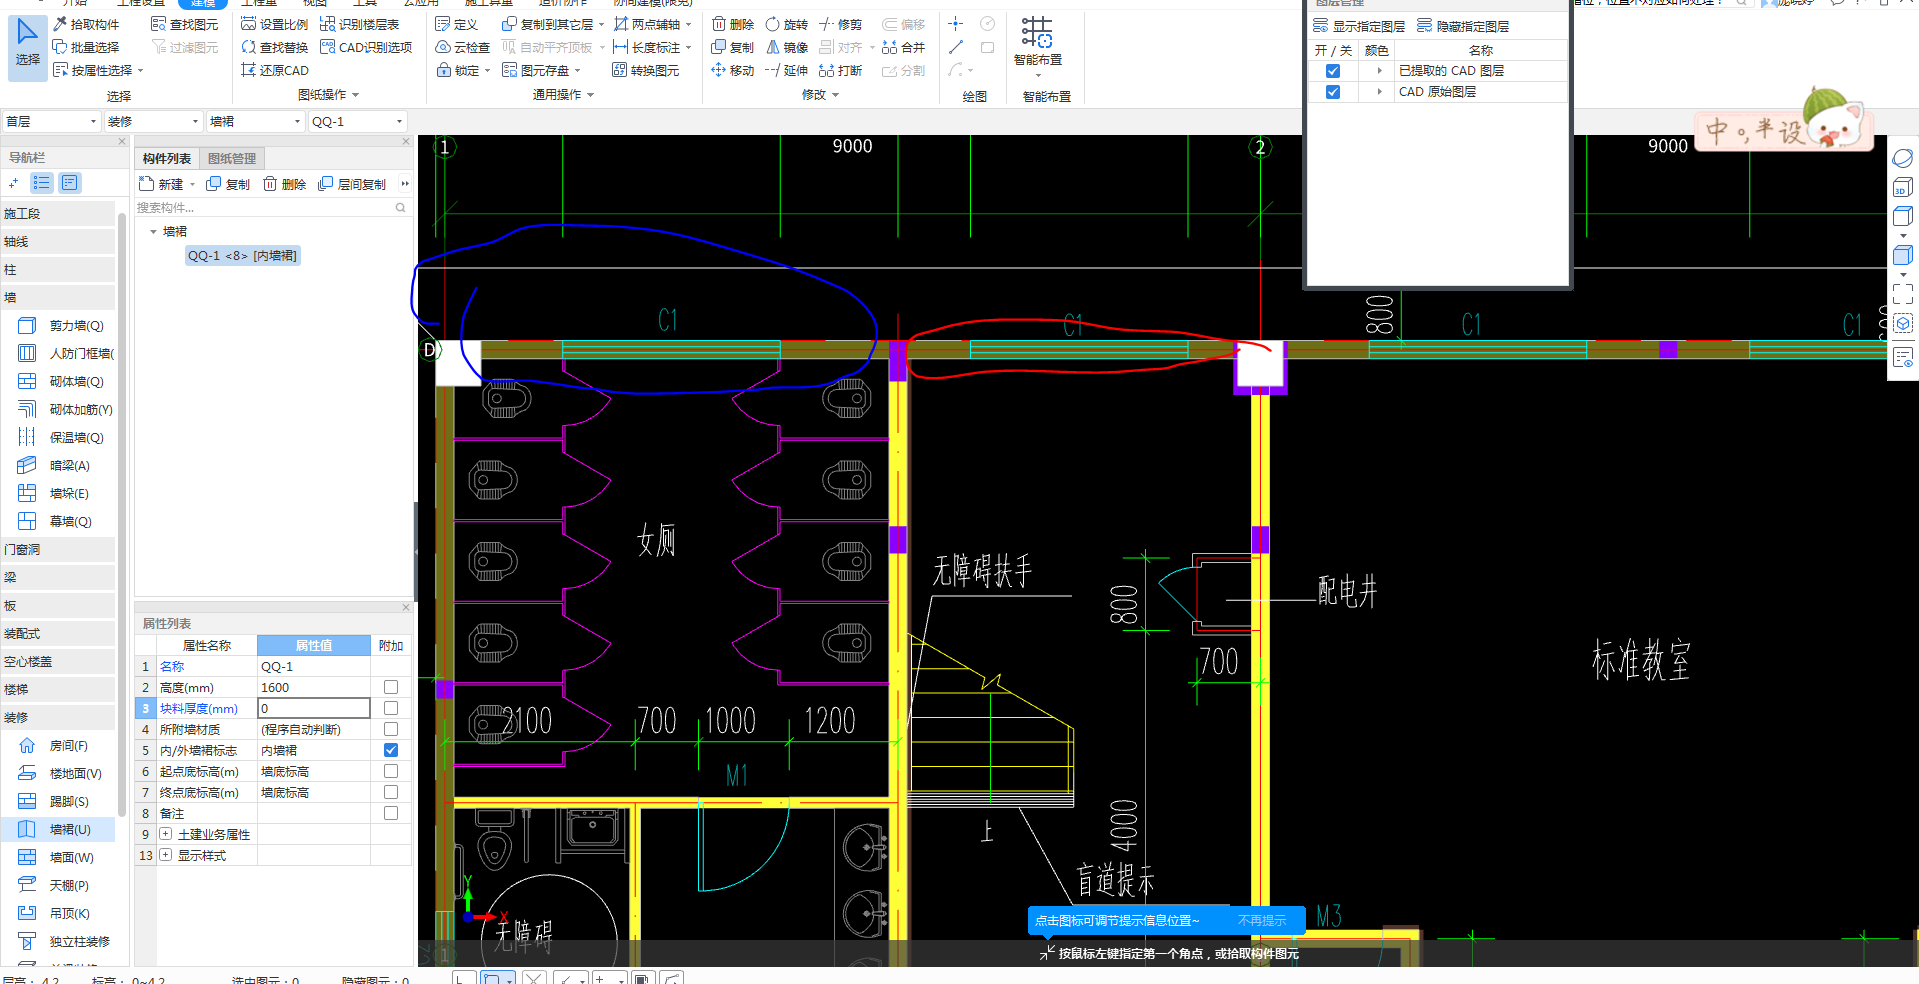Toggle 已提取的 CAD 图层 checkbox
The width and height of the screenshot is (1919, 984).
[x=1332, y=71]
